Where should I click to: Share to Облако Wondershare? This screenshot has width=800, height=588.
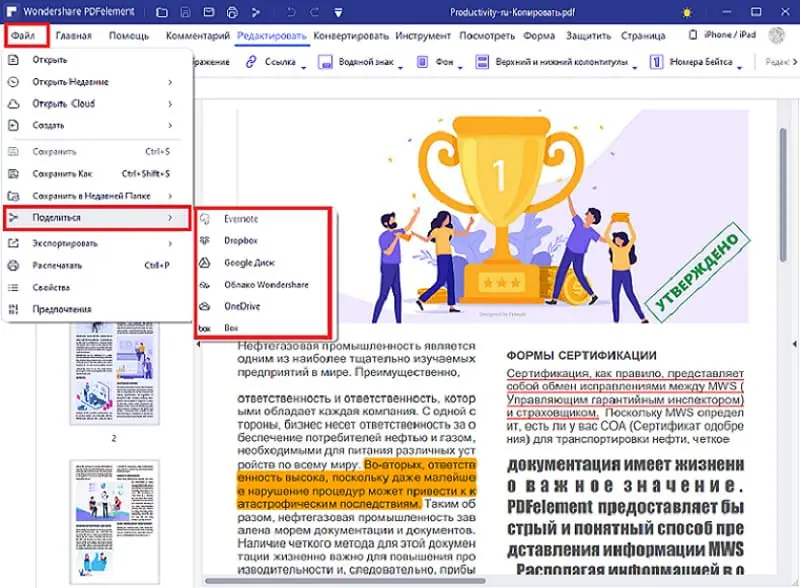click(x=263, y=285)
